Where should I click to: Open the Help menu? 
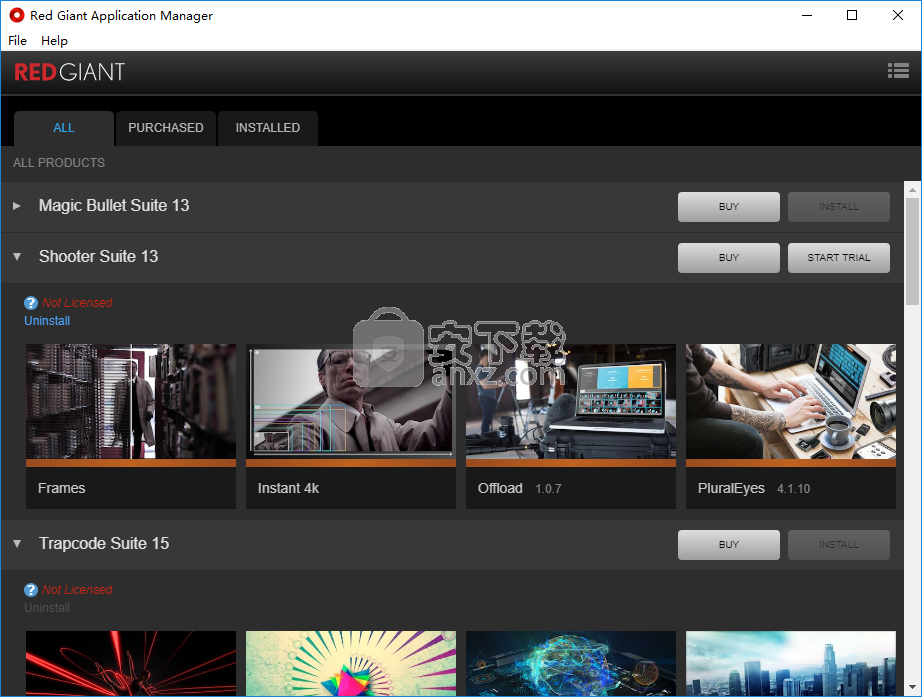tap(54, 41)
